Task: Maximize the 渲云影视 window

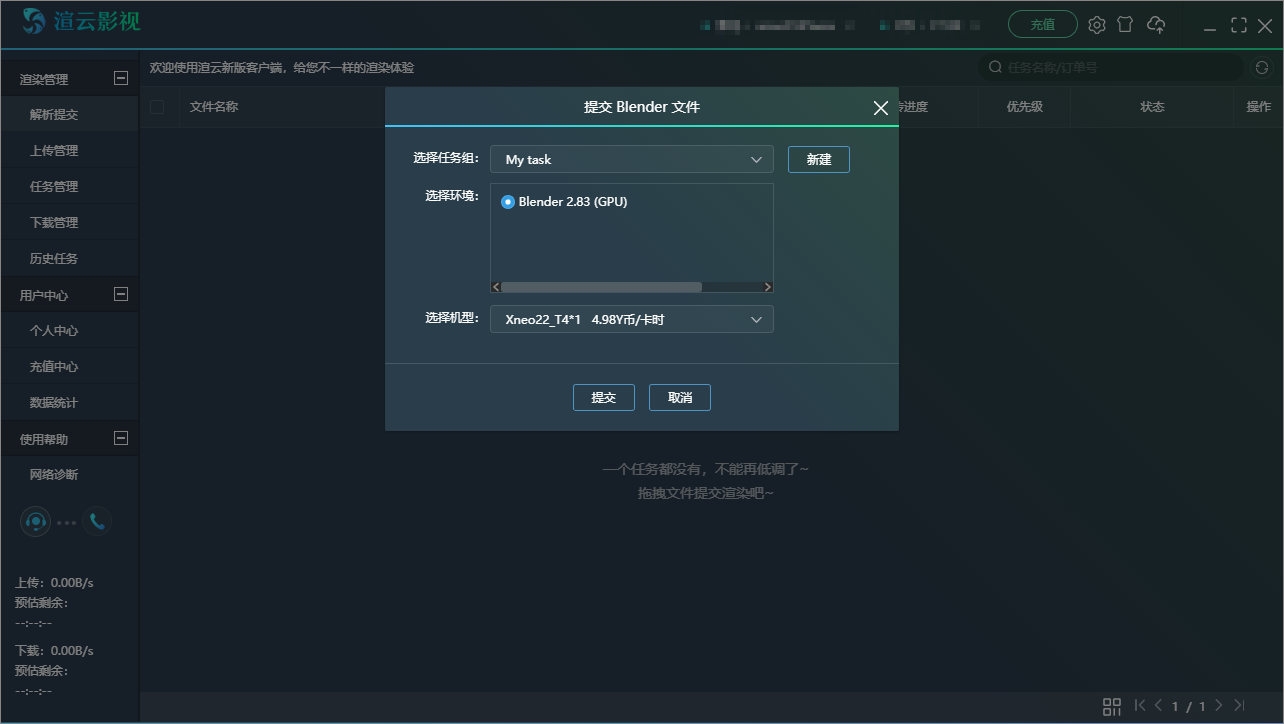Action: point(1239,25)
